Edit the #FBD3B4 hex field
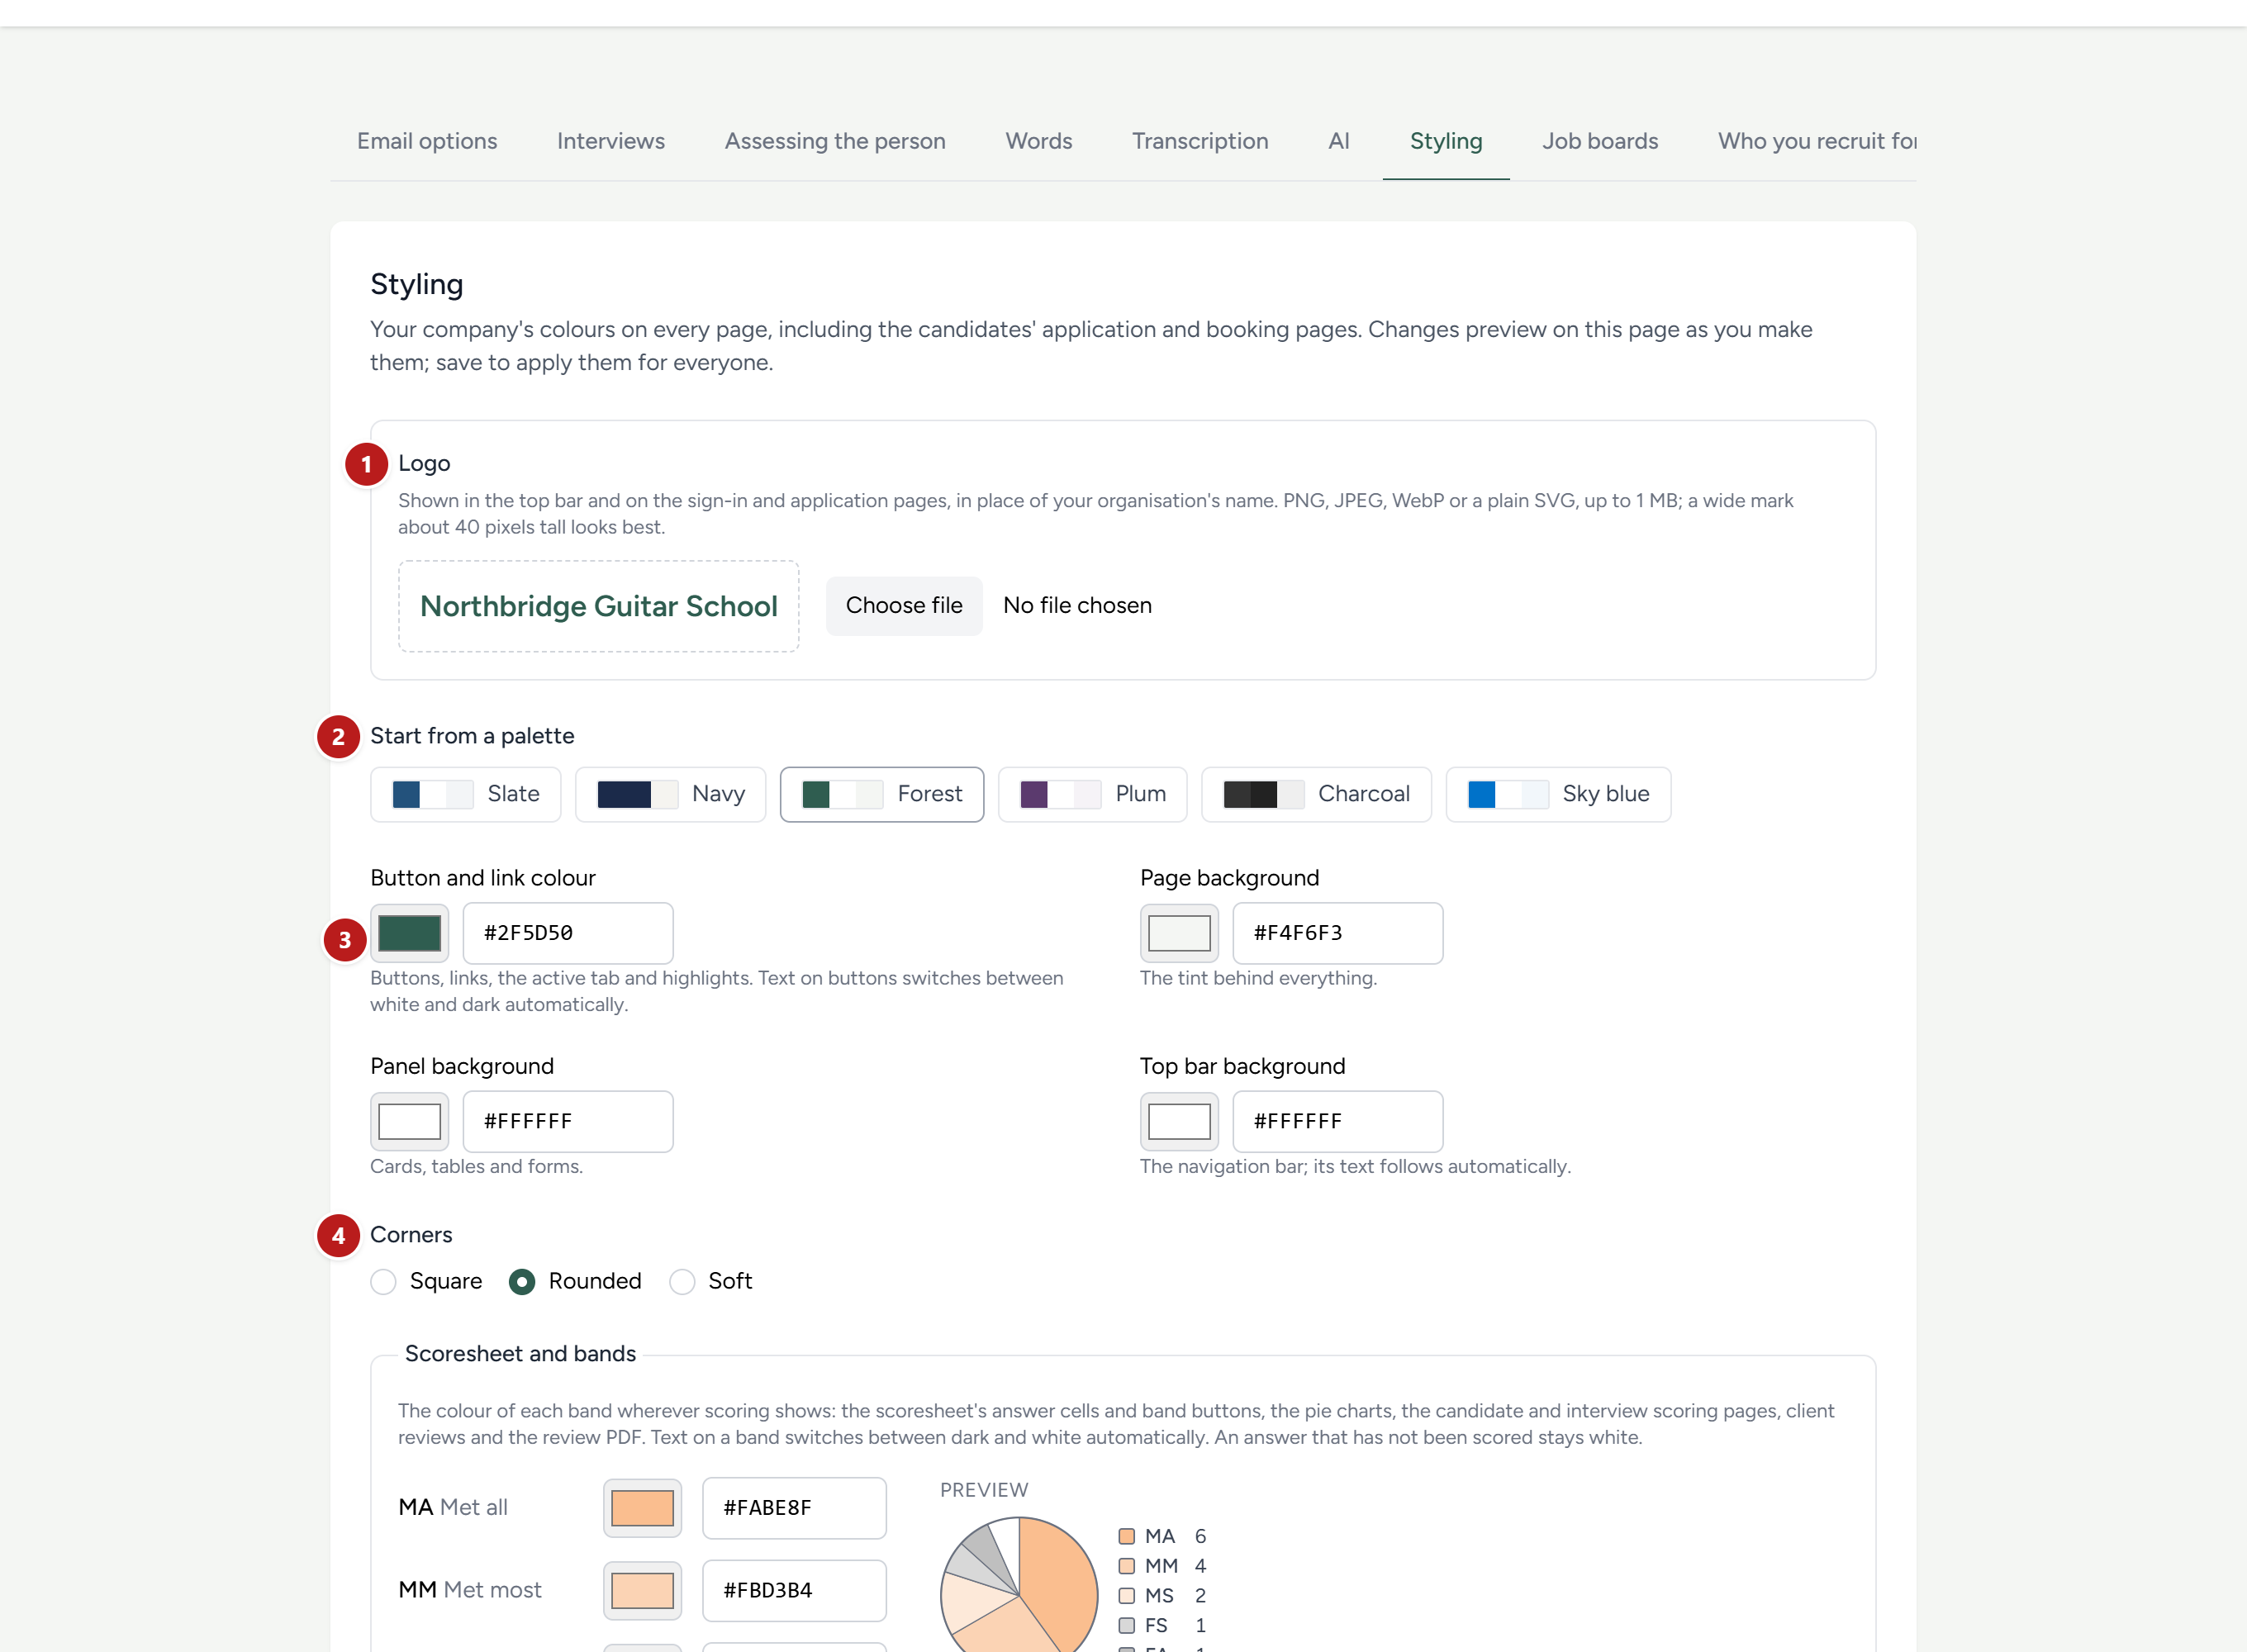This screenshot has width=2247, height=1652. (794, 1591)
